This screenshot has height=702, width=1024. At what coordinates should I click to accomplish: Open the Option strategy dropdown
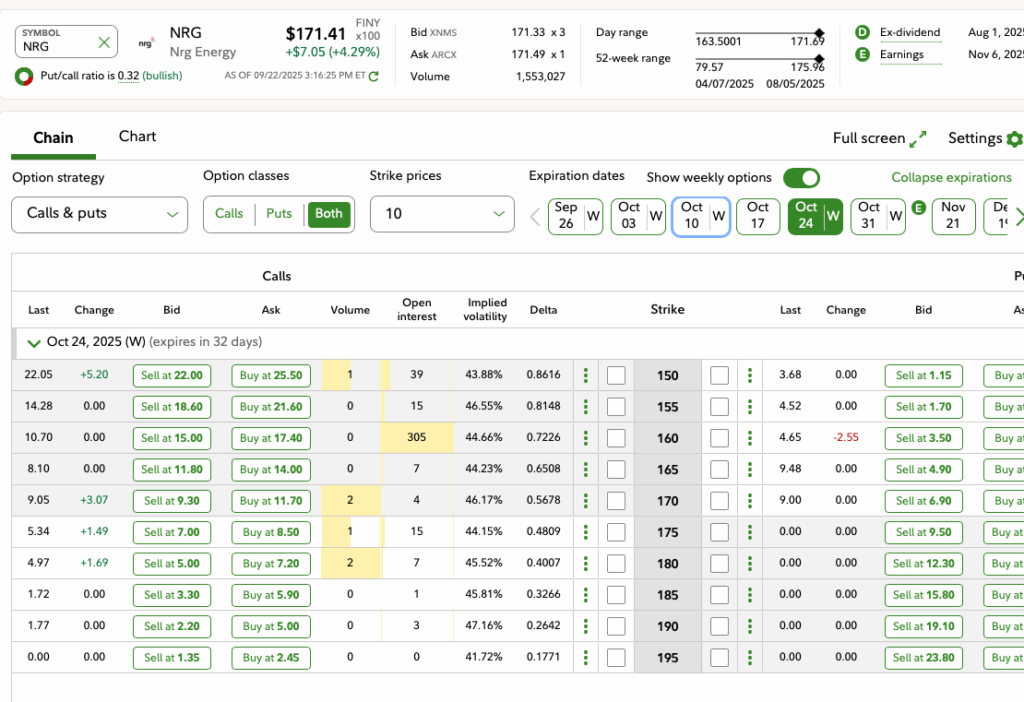coord(99,214)
